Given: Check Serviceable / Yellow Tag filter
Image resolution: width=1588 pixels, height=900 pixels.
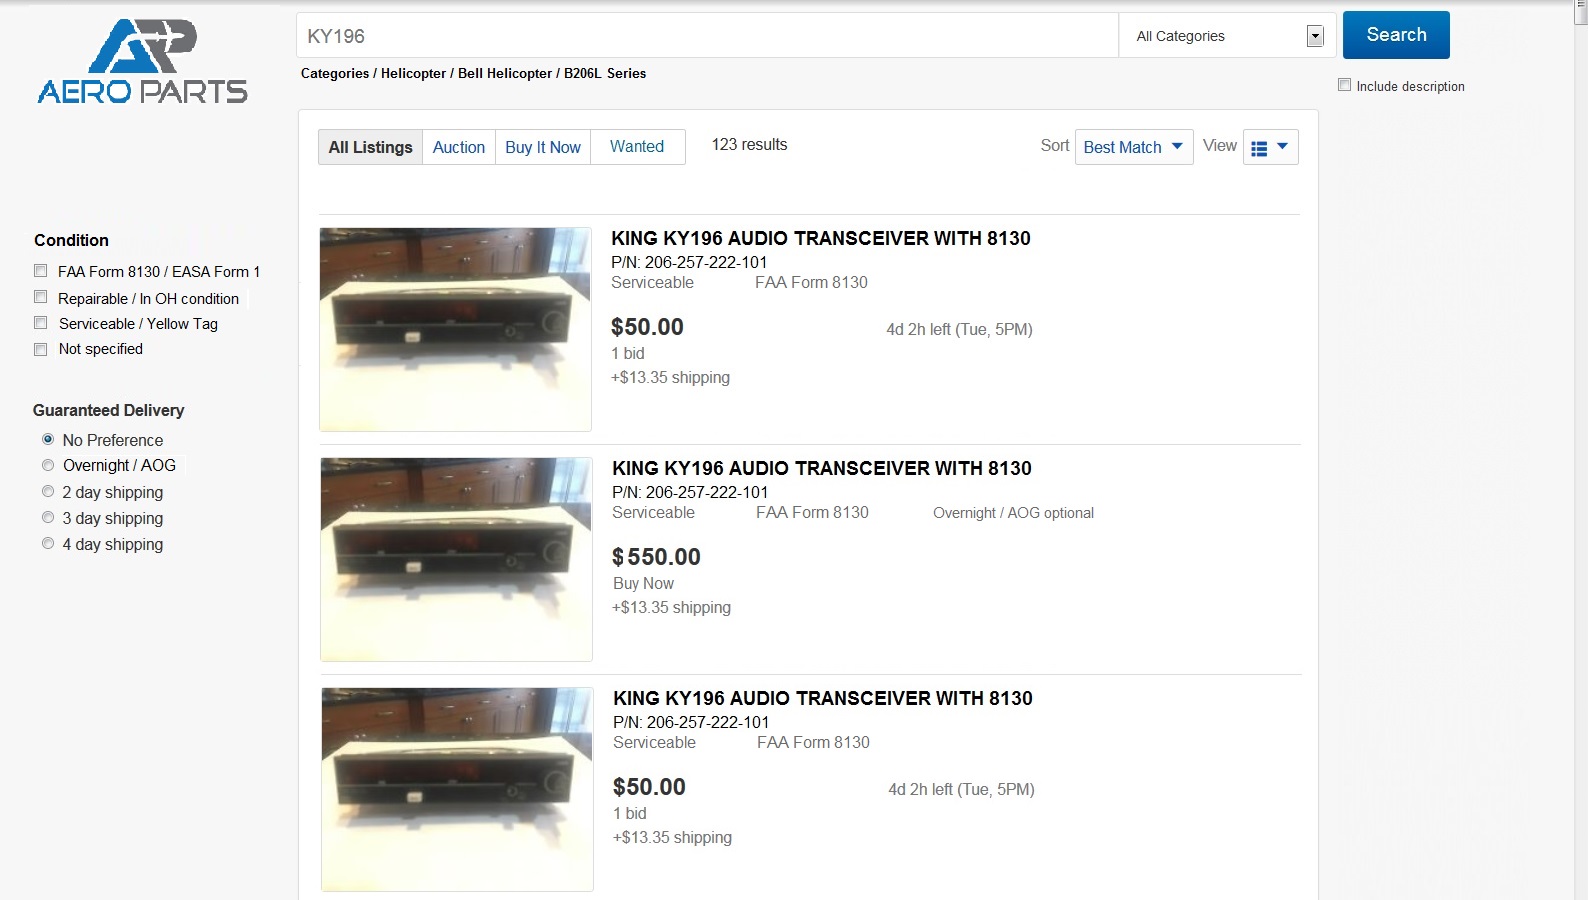Looking at the screenshot, I should pyautogui.click(x=41, y=323).
